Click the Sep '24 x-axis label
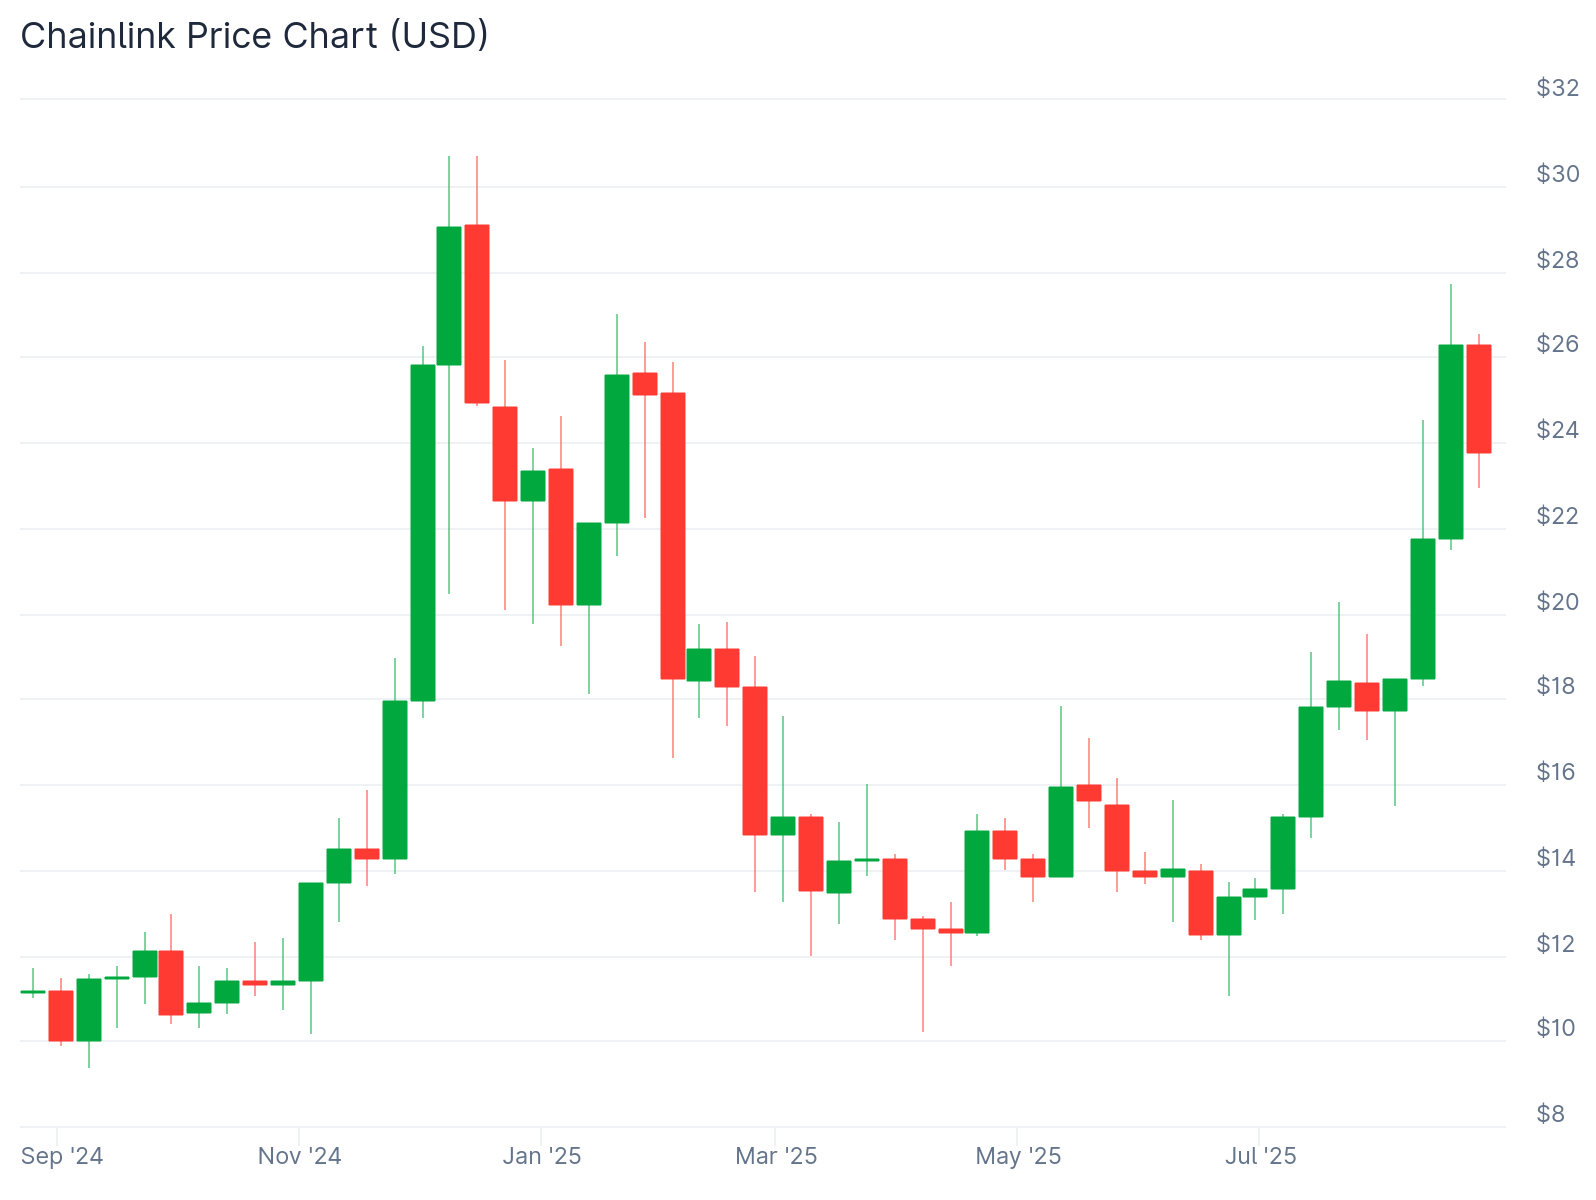 (62, 1156)
